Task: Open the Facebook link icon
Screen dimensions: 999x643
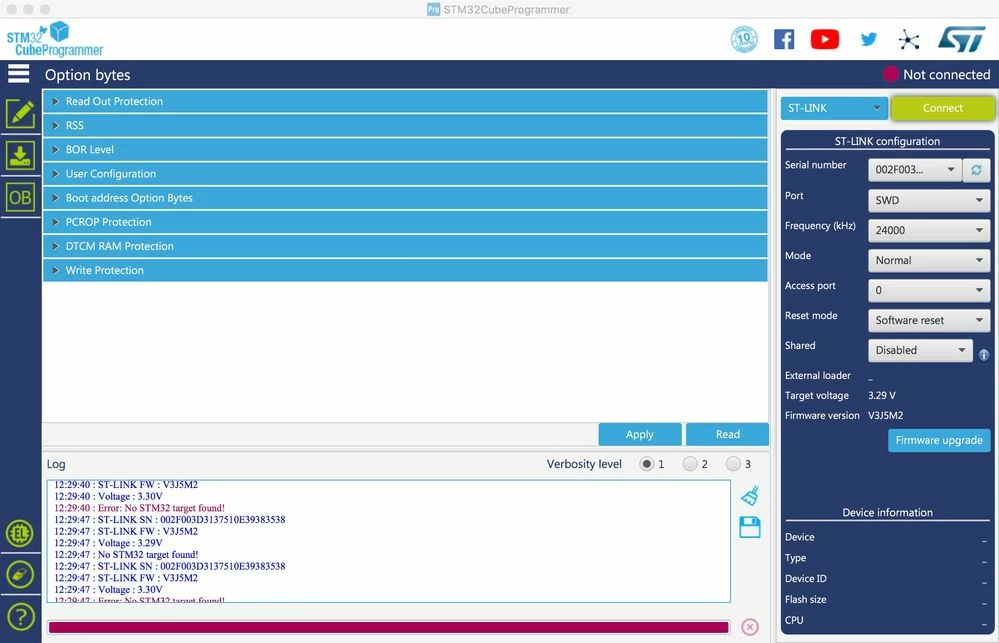Action: click(784, 40)
